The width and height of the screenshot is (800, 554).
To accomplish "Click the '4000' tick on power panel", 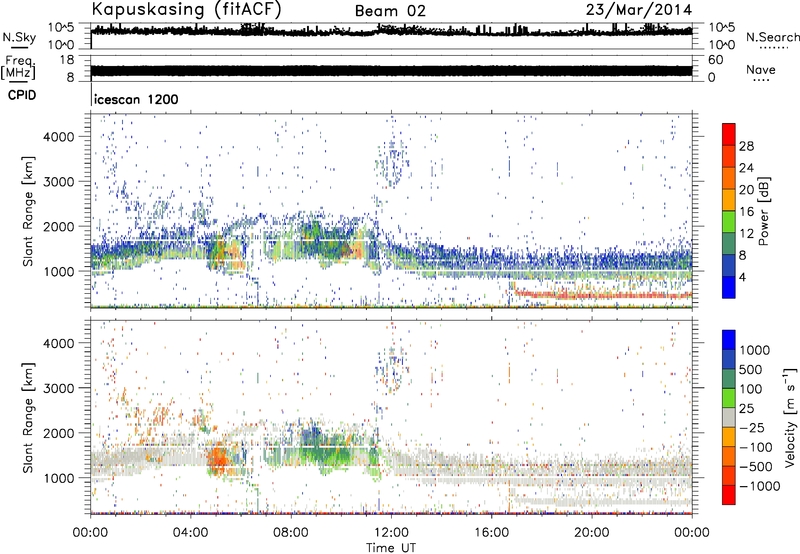I will point(59,137).
